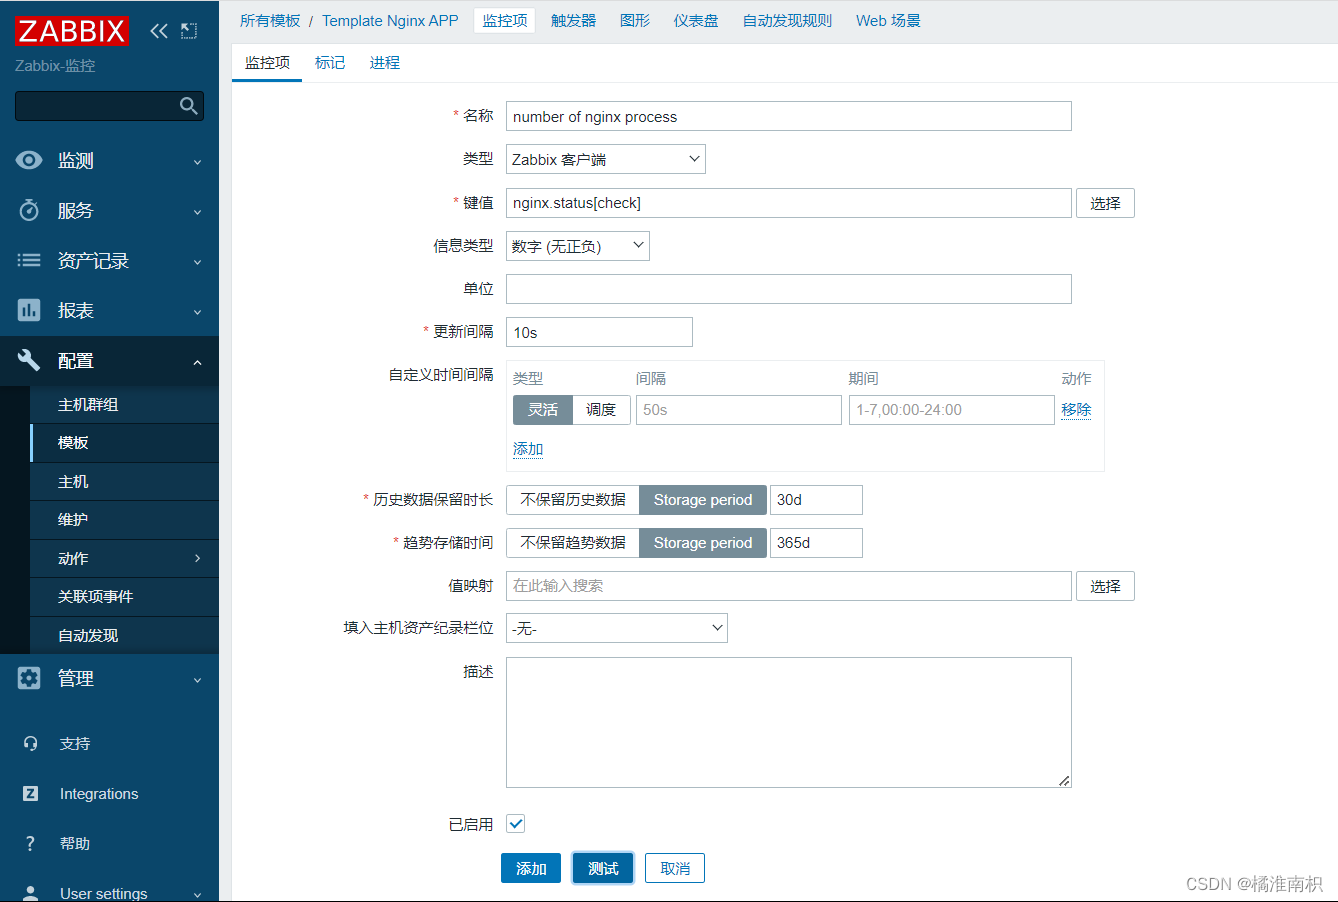1338x902 pixels.
Task: Click 选择 button next to 值映射
Action: point(1105,586)
